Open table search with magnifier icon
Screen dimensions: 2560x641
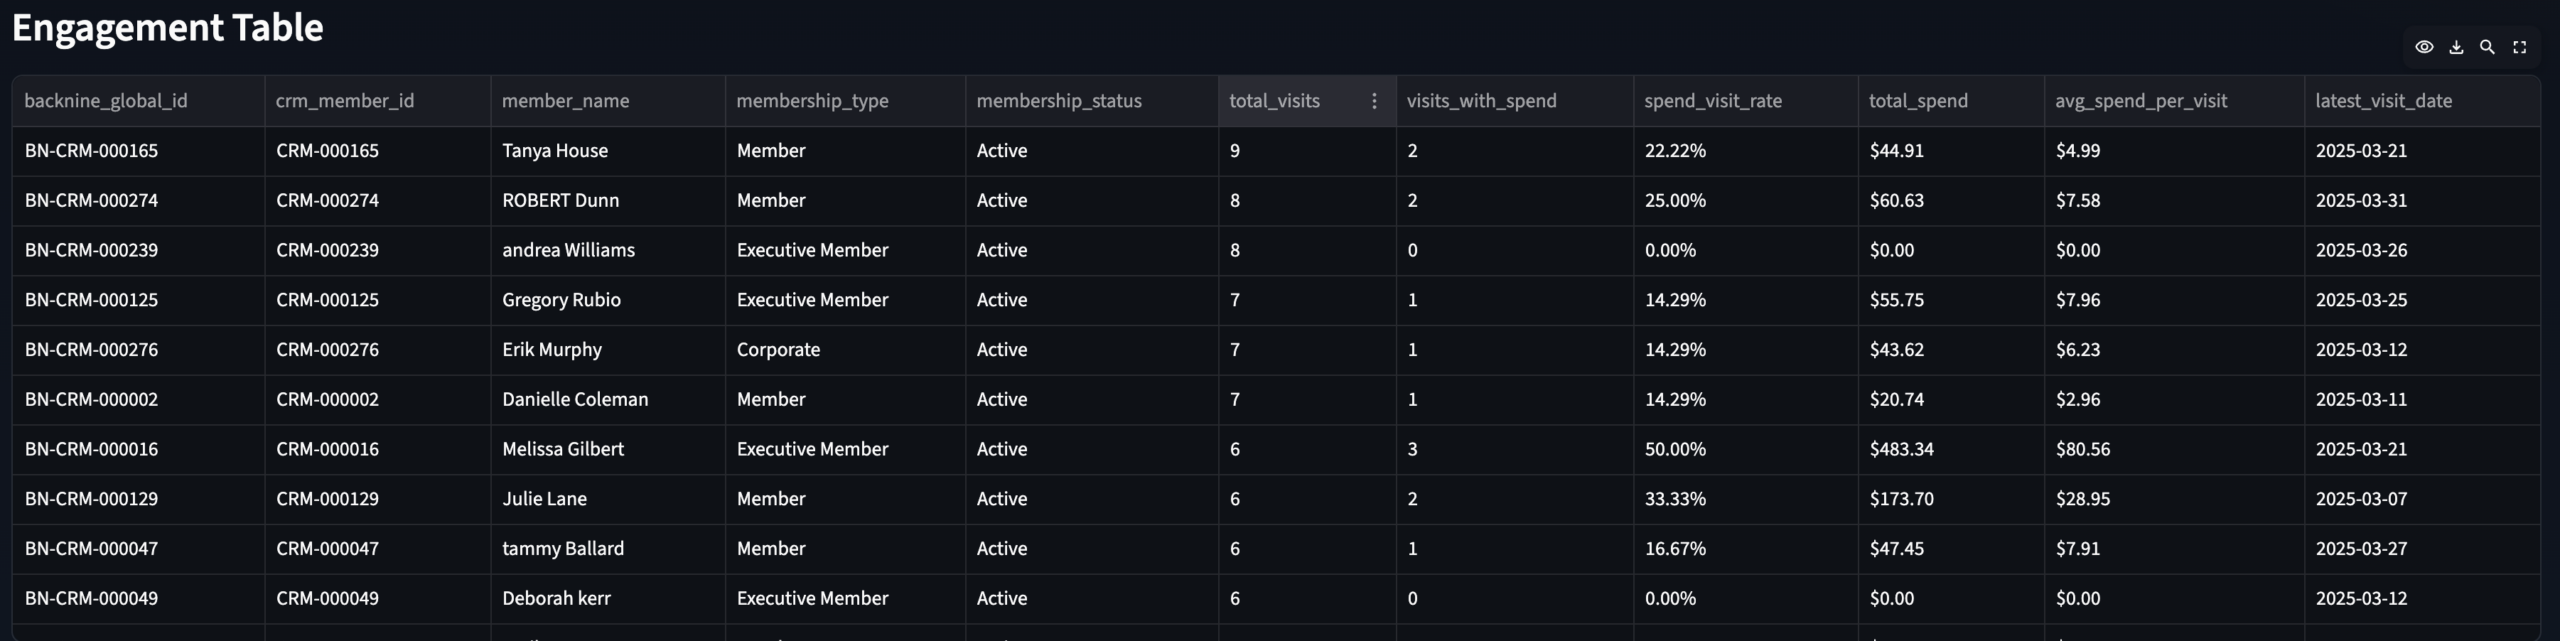tap(2487, 47)
